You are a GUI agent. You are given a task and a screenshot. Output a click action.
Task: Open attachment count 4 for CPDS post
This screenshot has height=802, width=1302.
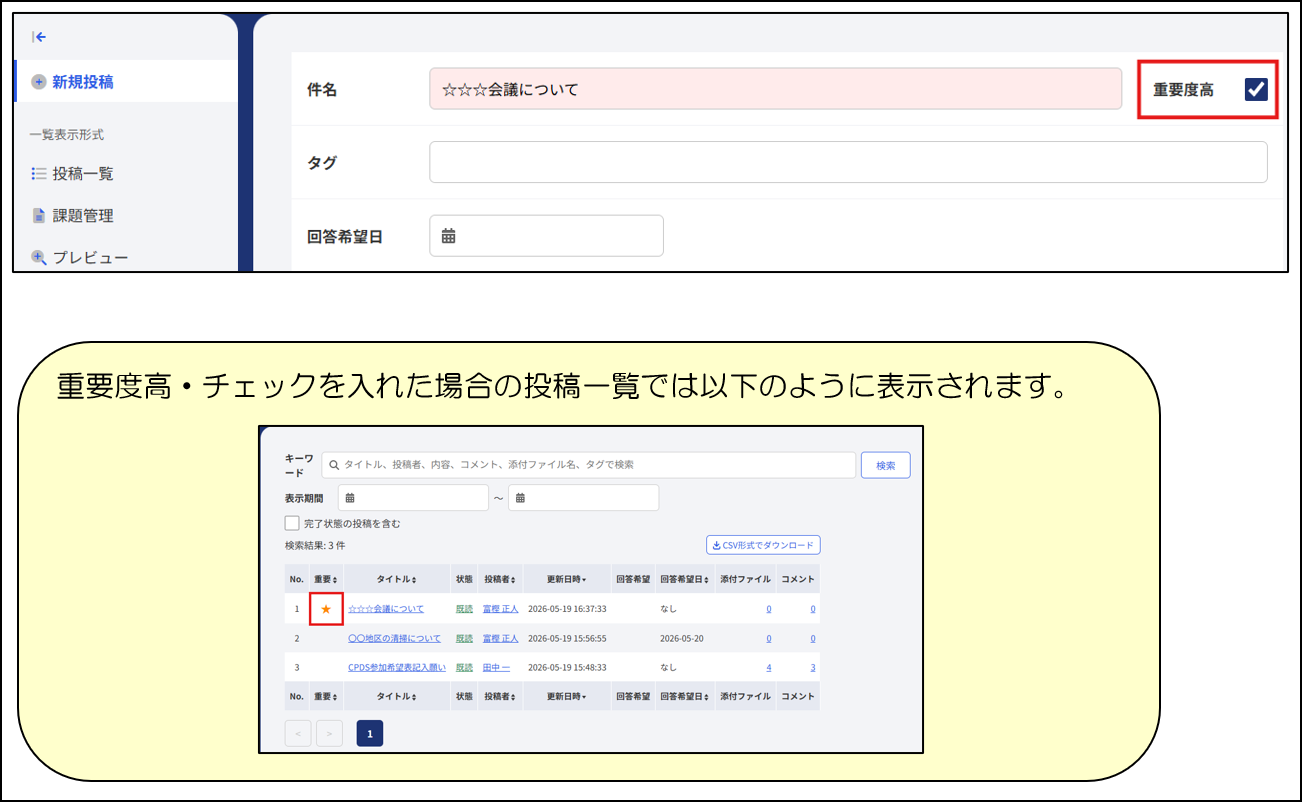click(x=768, y=667)
